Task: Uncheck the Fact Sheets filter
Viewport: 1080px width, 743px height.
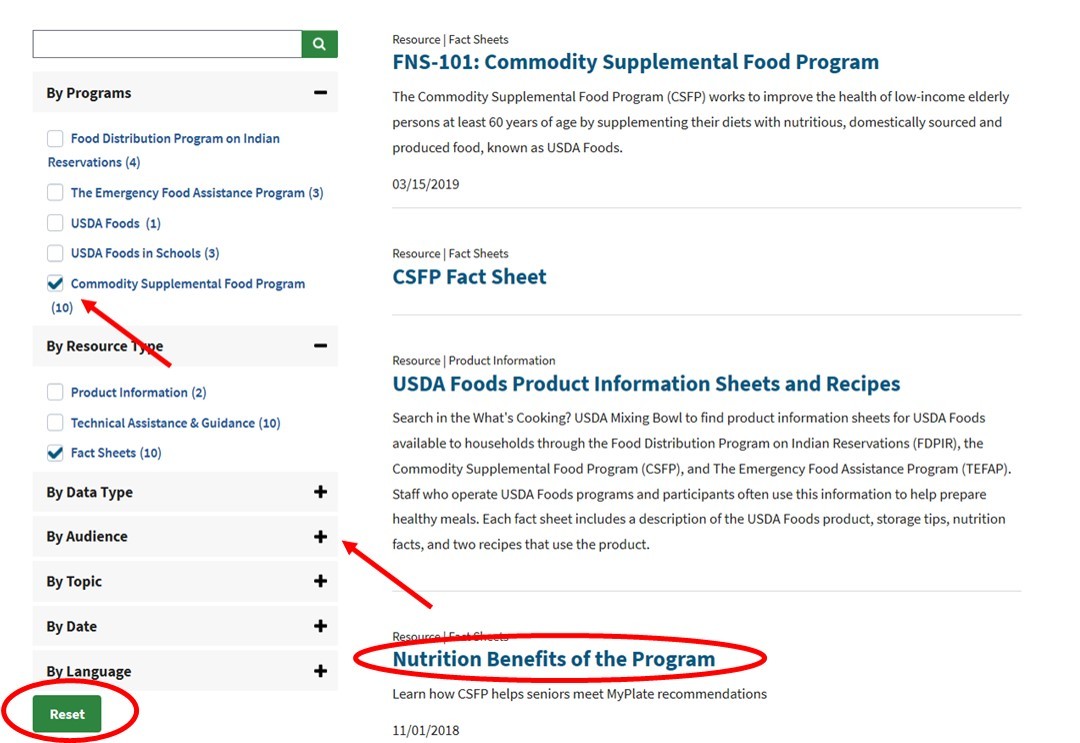Action: [x=55, y=453]
